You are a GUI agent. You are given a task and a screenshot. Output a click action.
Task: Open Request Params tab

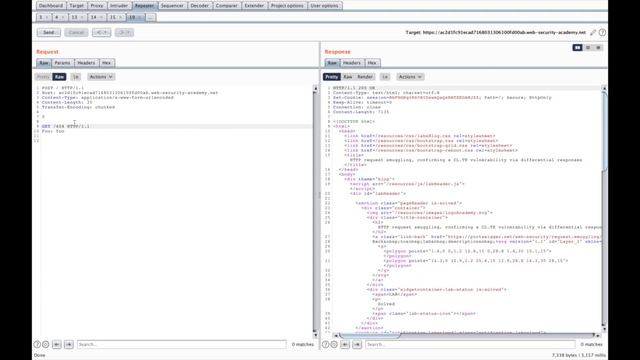click(62, 63)
